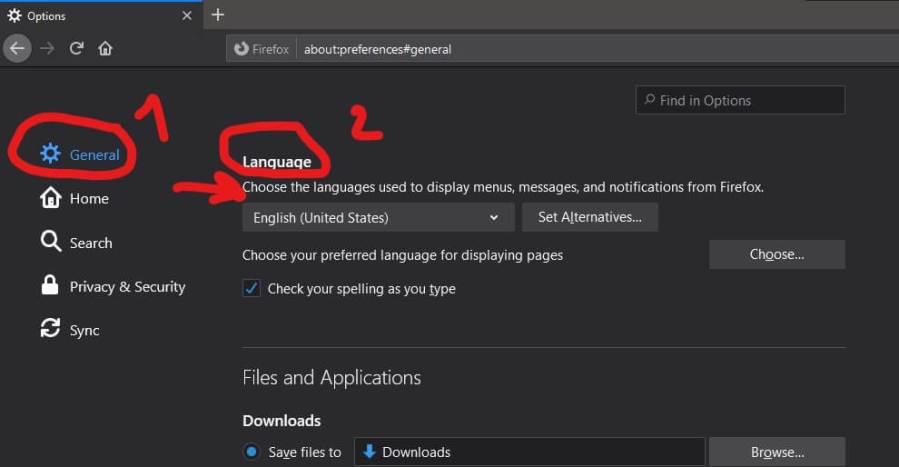Click the Search magnifier icon in sidebar
899x467 pixels.
[50, 242]
